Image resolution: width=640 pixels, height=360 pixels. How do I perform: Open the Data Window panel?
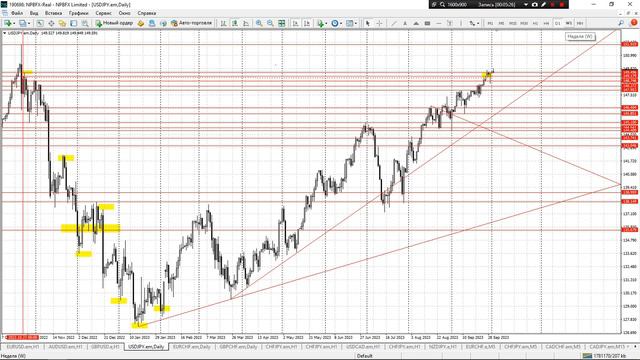click(x=51, y=23)
